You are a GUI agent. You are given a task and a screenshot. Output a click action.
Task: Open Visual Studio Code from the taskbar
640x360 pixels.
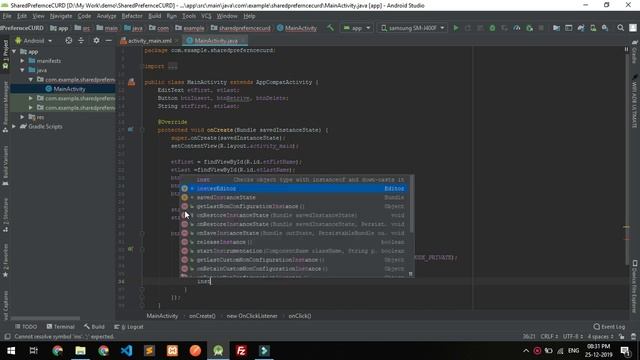point(127,351)
